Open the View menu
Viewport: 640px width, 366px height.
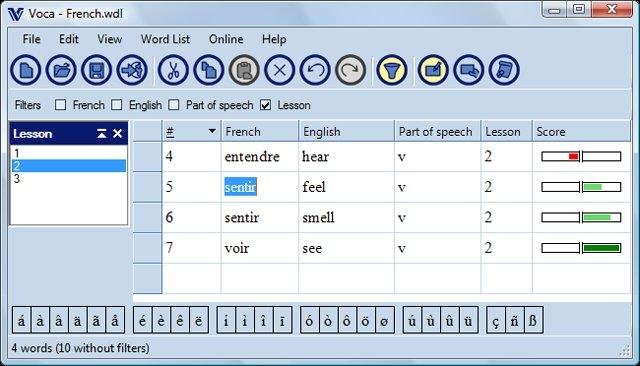(109, 39)
